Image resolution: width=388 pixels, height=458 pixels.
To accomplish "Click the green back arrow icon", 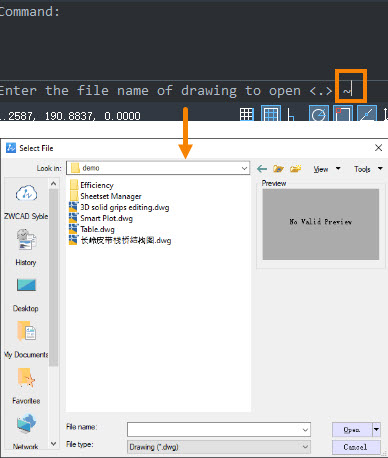I will [262, 169].
